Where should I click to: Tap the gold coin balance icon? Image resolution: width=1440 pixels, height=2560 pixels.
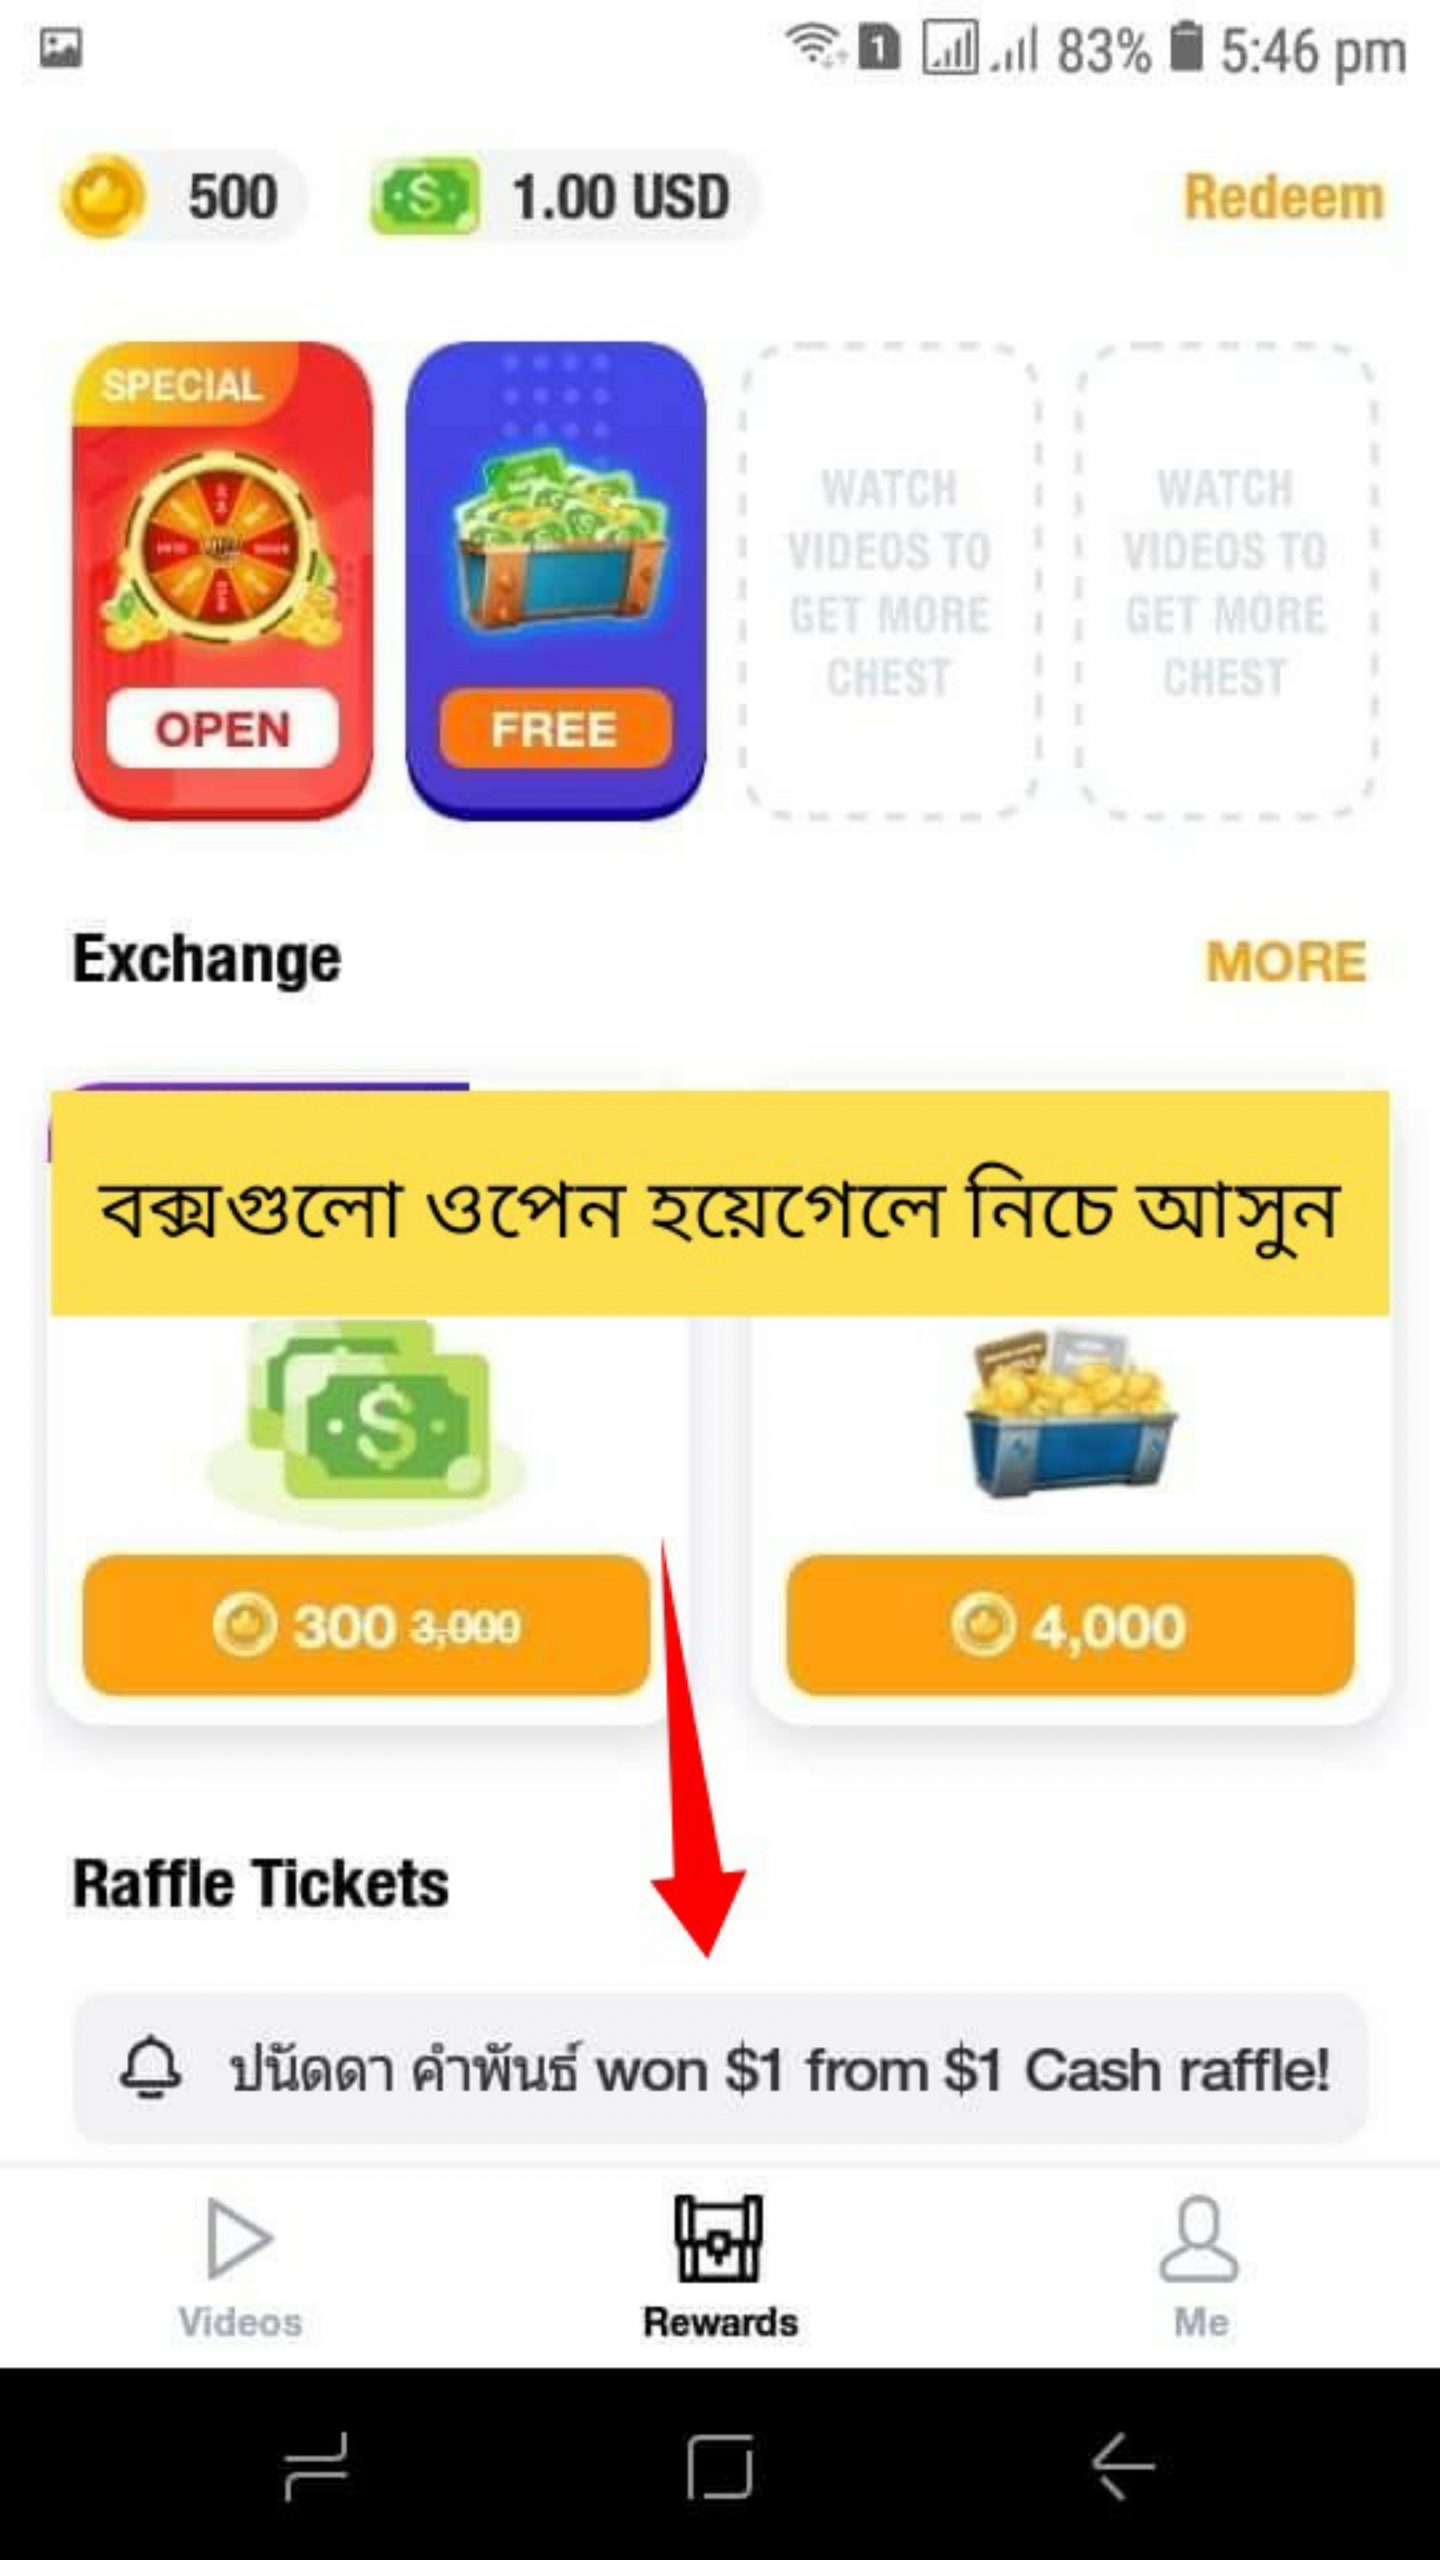[x=103, y=196]
